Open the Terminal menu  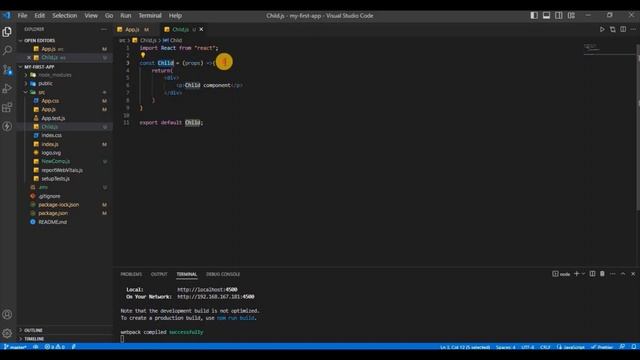pos(150,16)
